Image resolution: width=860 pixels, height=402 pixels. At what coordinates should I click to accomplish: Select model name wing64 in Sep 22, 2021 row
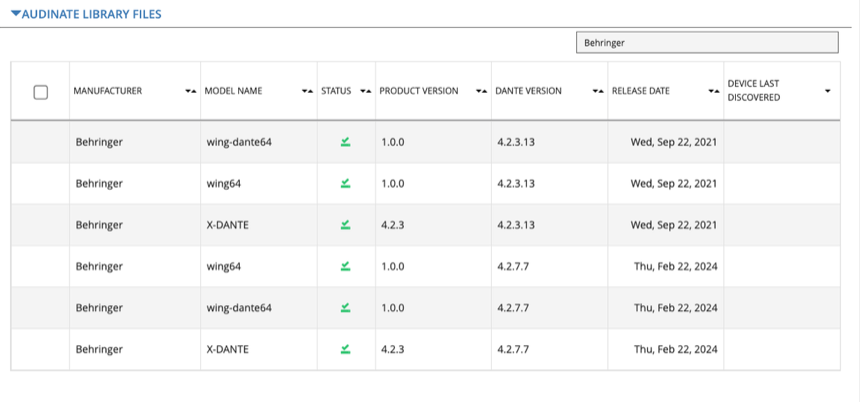point(223,184)
